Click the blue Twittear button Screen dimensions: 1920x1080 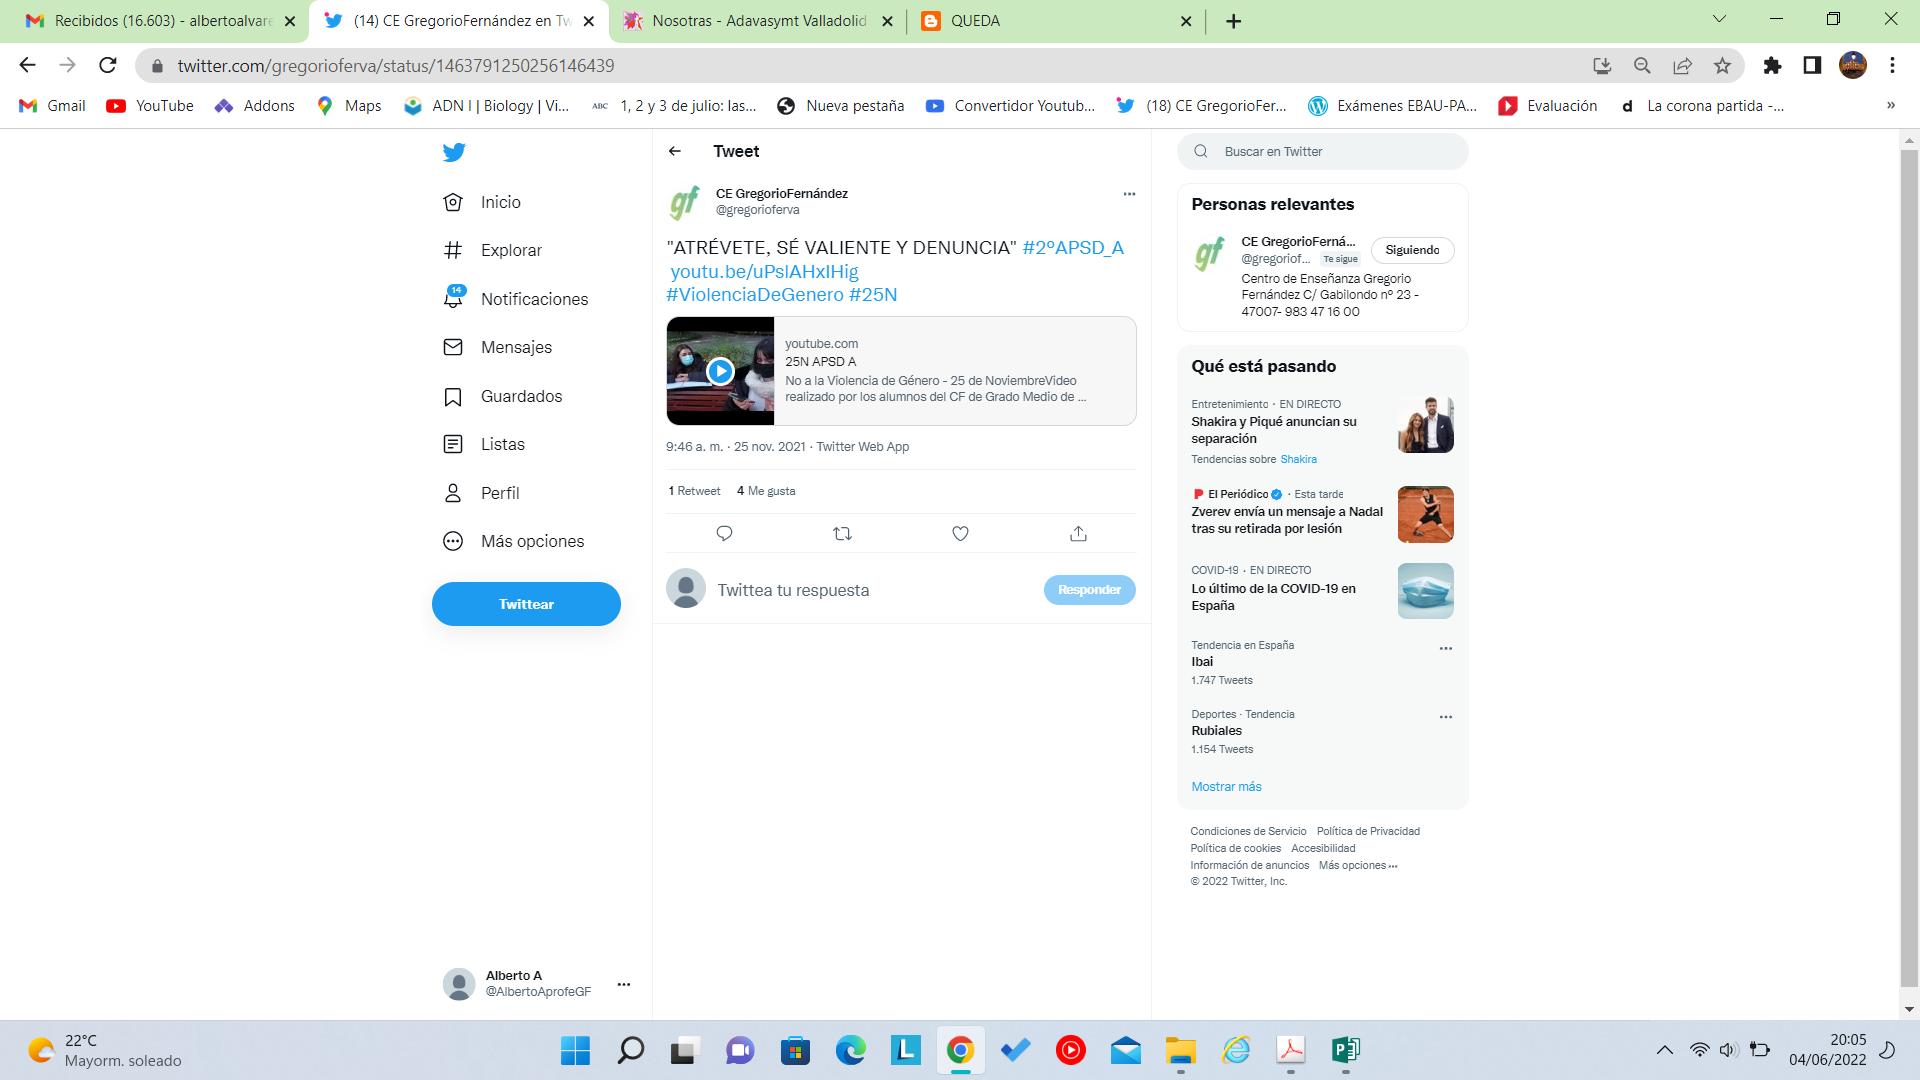click(x=526, y=604)
